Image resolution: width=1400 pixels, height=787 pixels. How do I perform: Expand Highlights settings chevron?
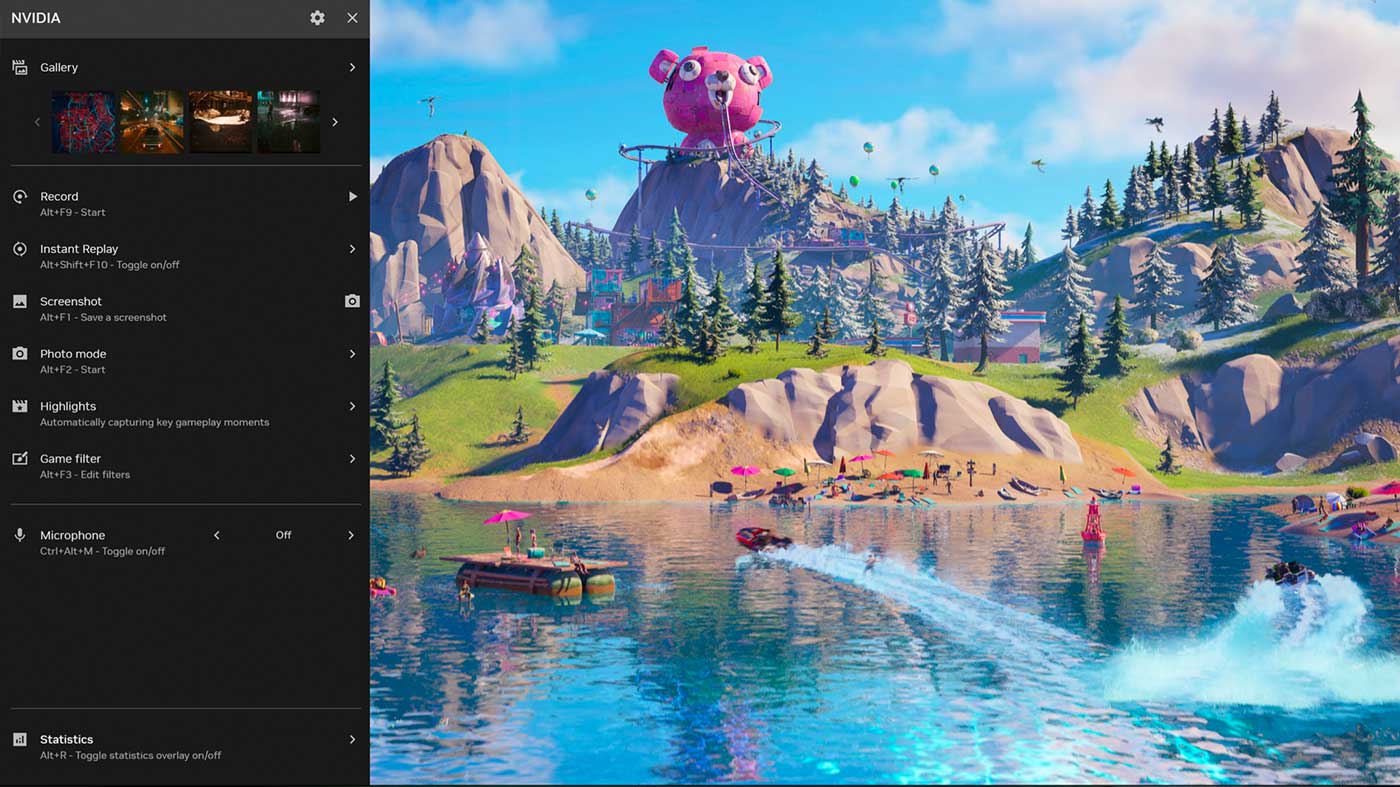click(352, 406)
